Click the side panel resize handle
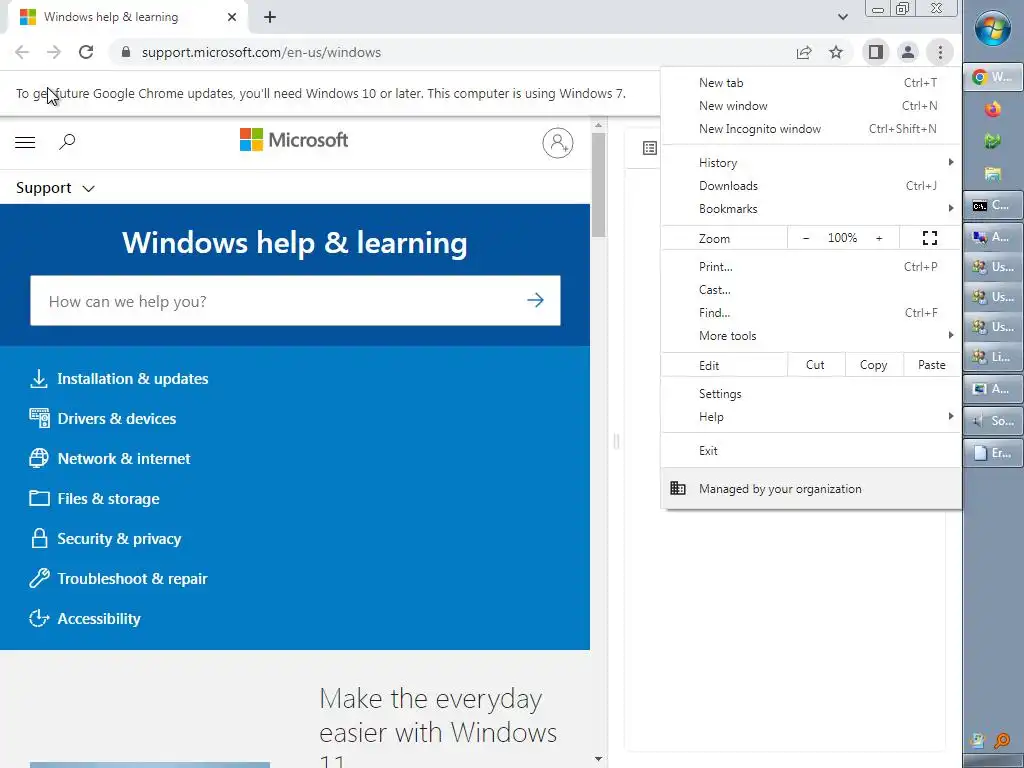 coord(616,441)
